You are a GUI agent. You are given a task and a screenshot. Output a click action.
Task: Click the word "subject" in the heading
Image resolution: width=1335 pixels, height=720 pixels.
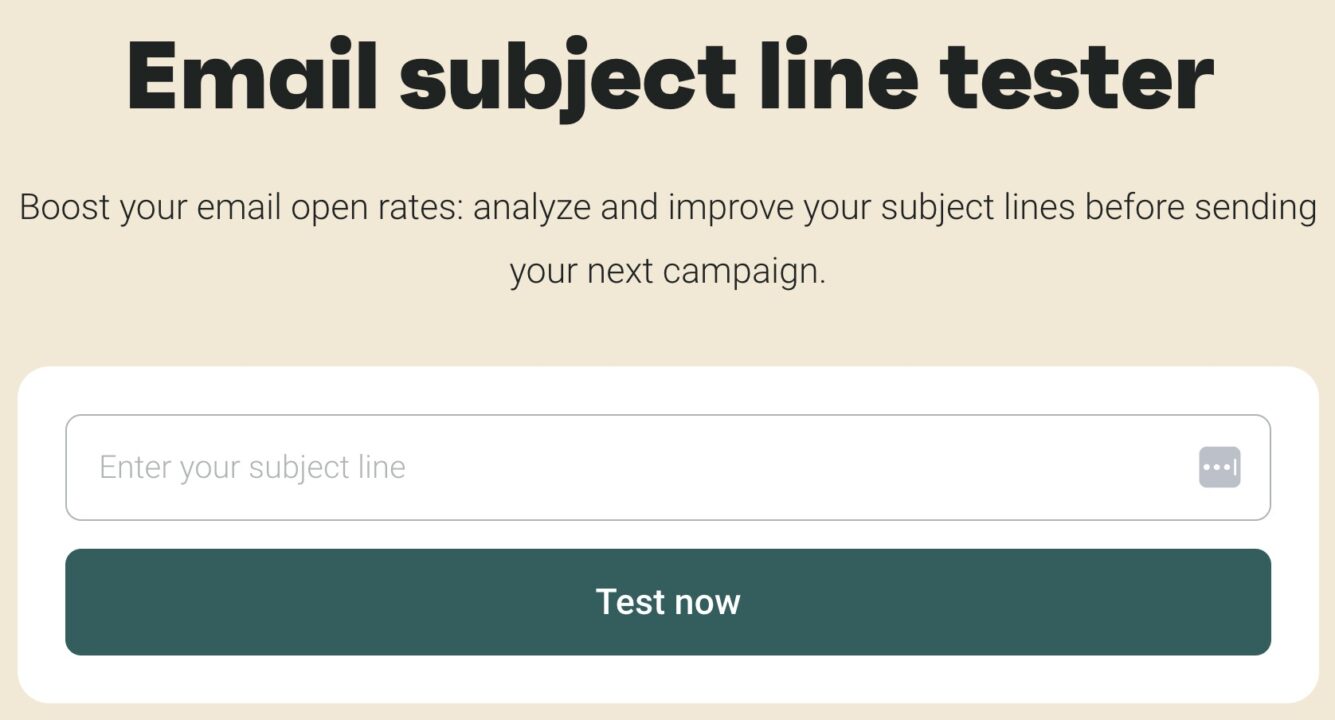point(568,77)
